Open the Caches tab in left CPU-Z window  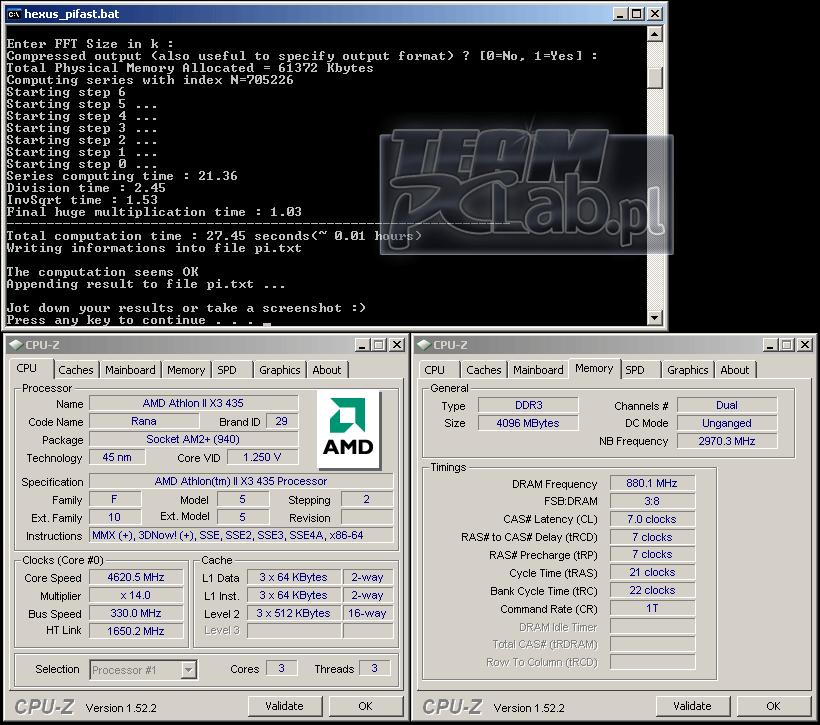[x=76, y=370]
